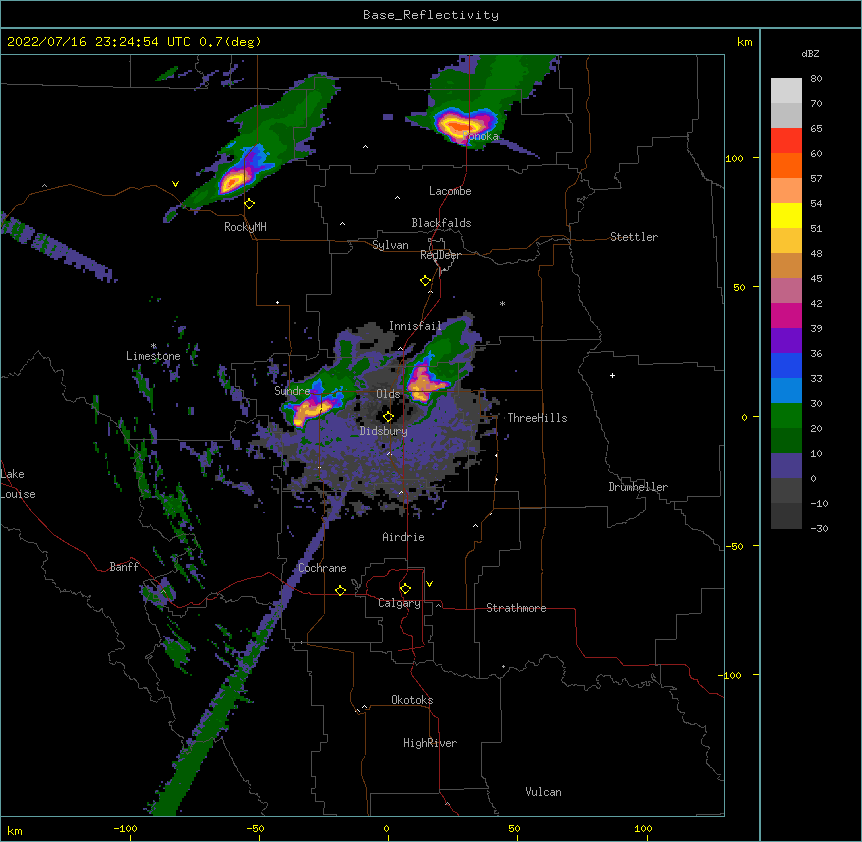Click the Ponoka city label
The image size is (862, 842).
click(480, 136)
